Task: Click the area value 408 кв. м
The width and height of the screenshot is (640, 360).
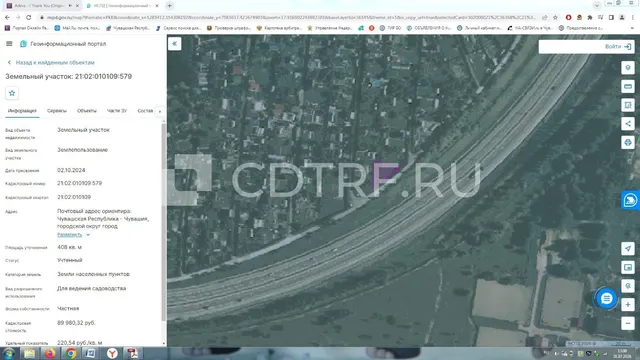Action: coord(69,247)
